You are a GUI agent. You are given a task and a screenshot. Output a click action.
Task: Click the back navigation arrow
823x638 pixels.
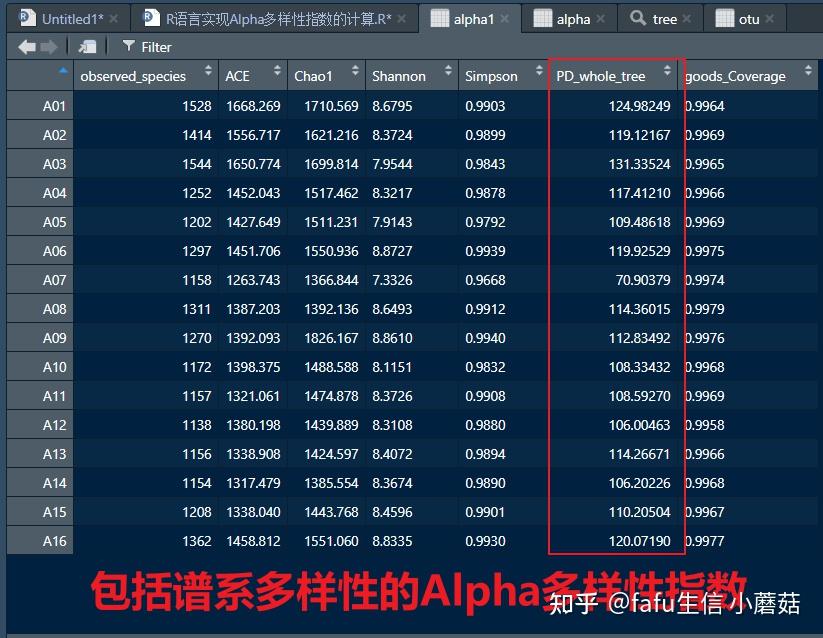(26, 45)
